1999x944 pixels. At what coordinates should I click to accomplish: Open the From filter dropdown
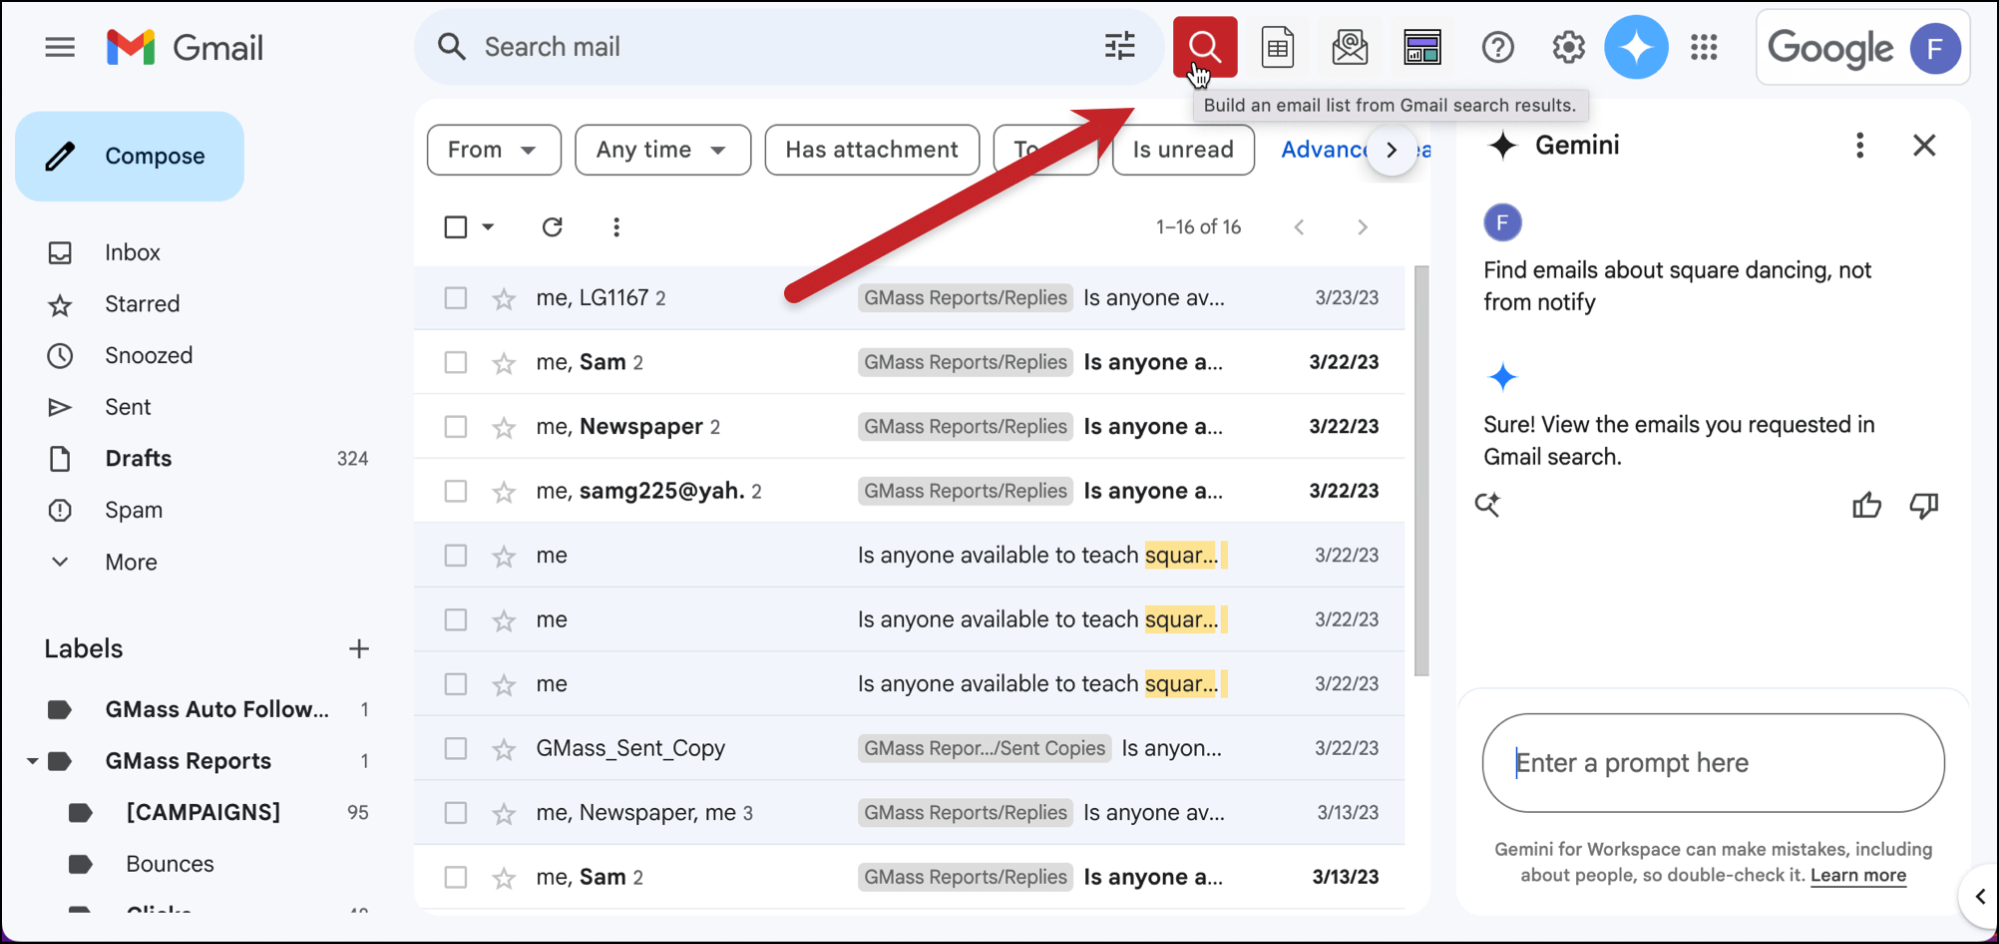point(494,150)
